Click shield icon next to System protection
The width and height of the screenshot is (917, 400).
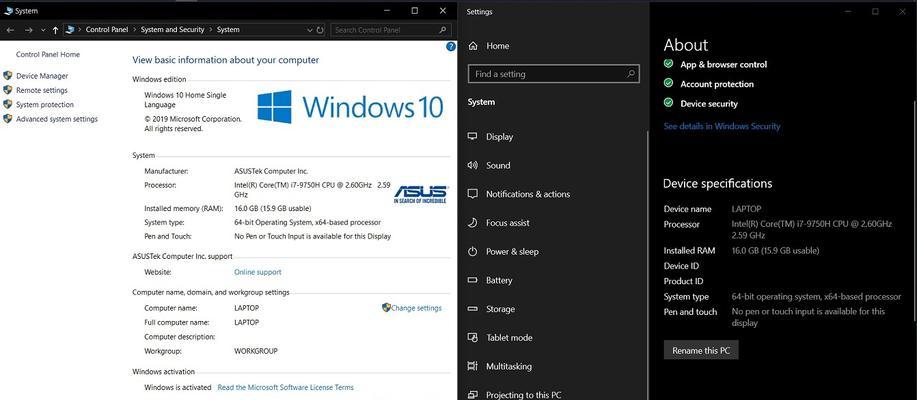click(8, 104)
